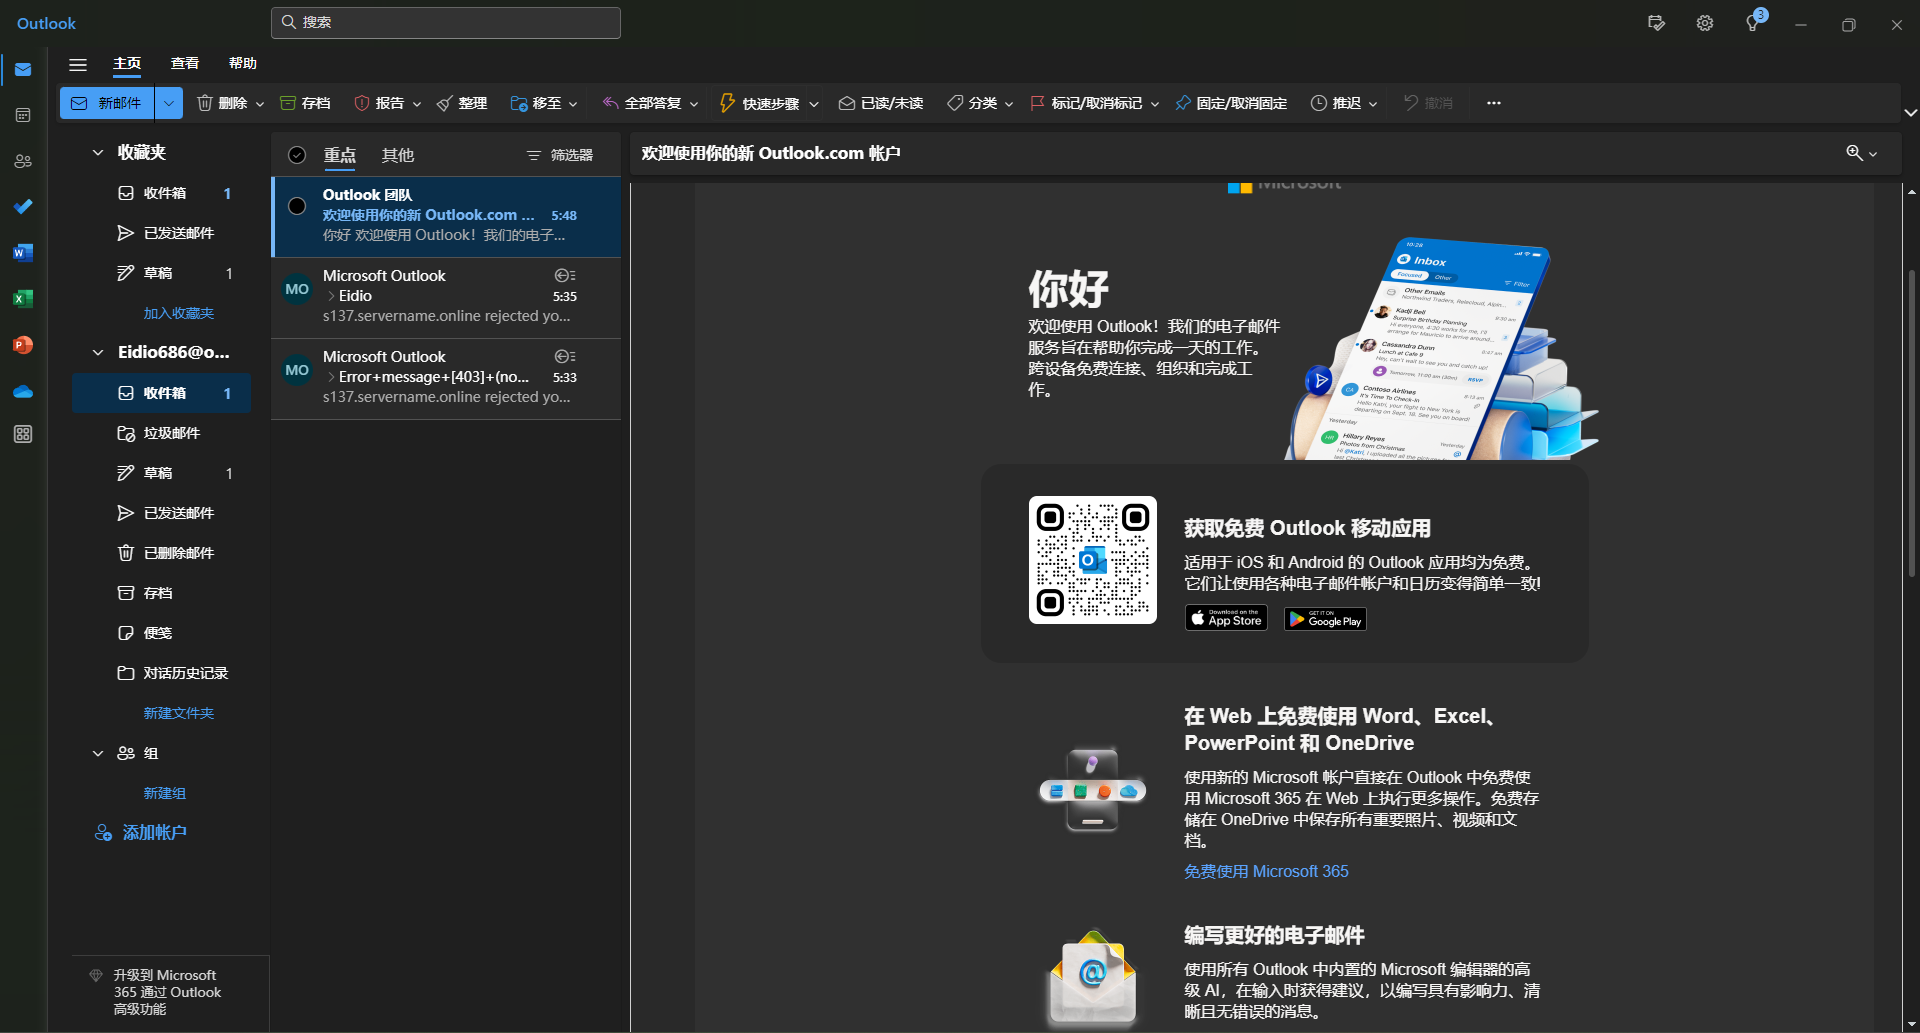Click the reading pane vertical scrollbar thumb
This screenshot has width=1920, height=1033.
pyautogui.click(x=1911, y=423)
